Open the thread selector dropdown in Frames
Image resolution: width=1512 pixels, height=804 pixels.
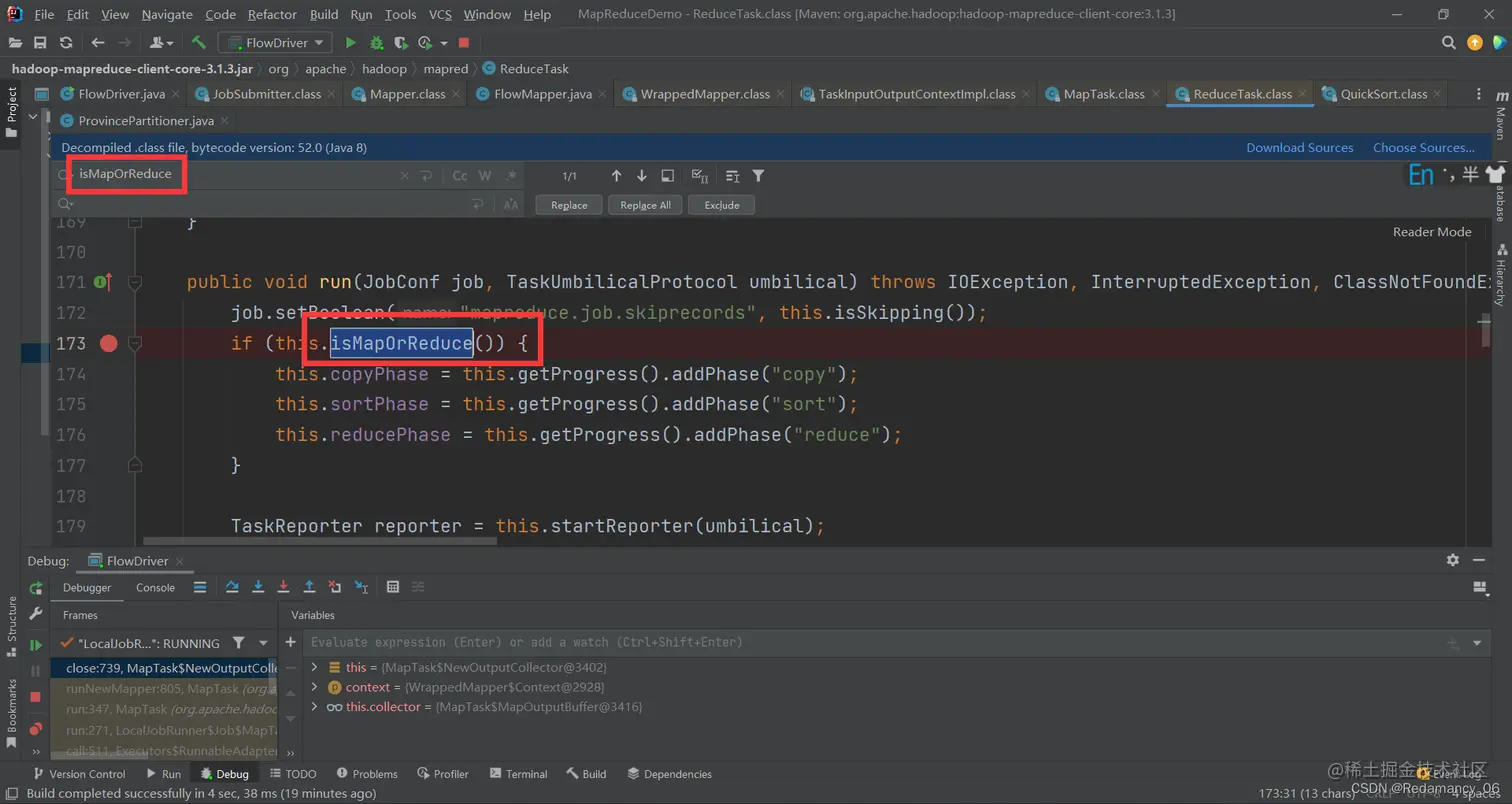pyautogui.click(x=264, y=643)
